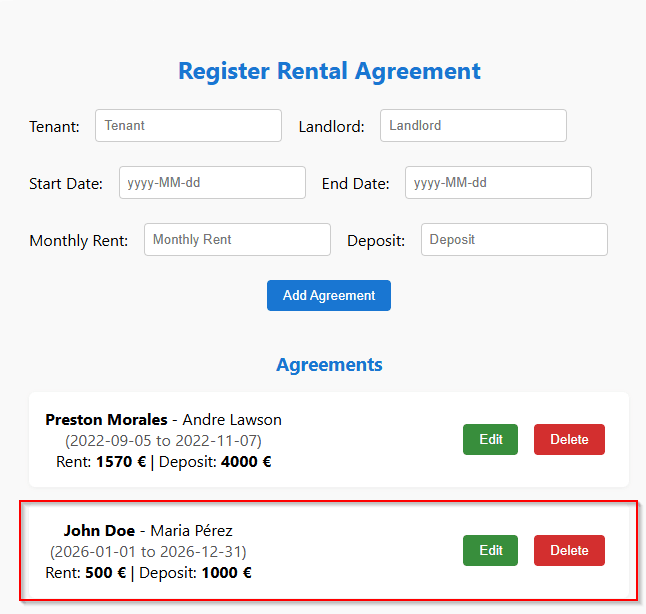The height and width of the screenshot is (614, 646).
Task: Focus the Monthly Rent input field
Action: point(237,240)
